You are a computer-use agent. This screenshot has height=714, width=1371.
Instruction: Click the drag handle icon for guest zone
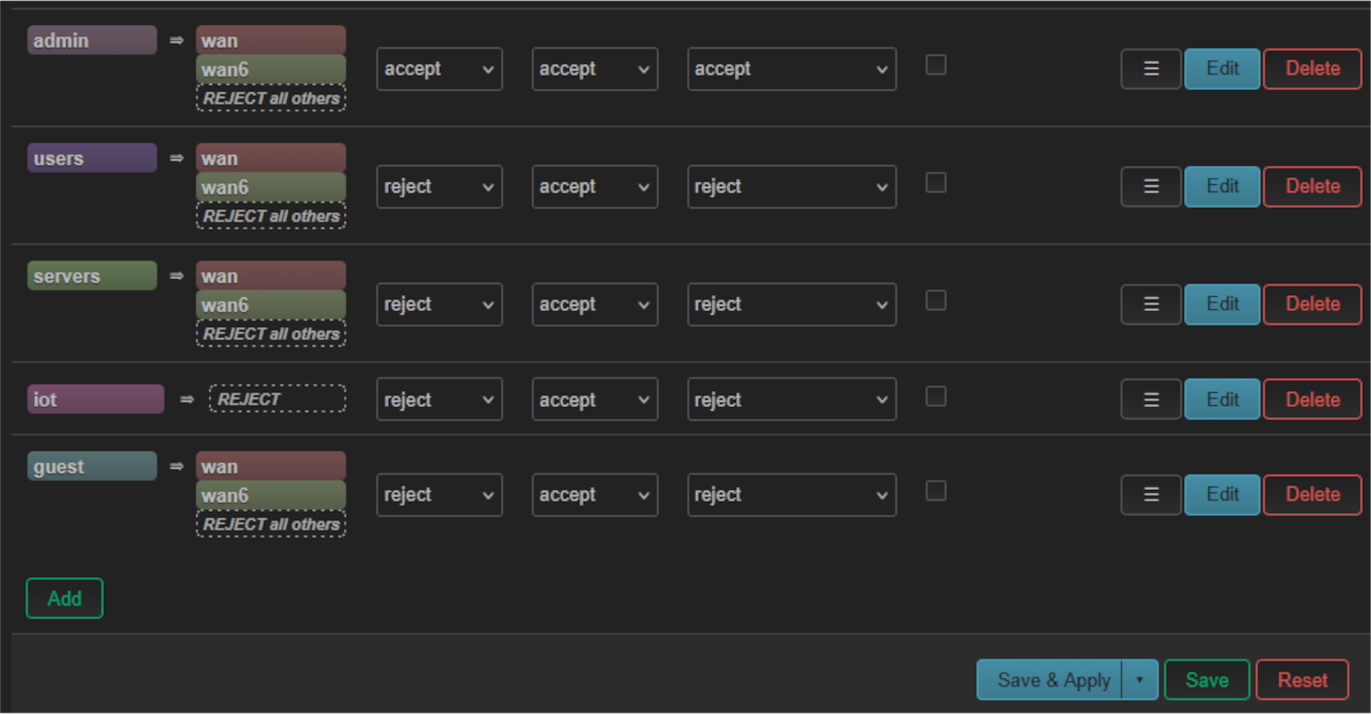[1150, 495]
